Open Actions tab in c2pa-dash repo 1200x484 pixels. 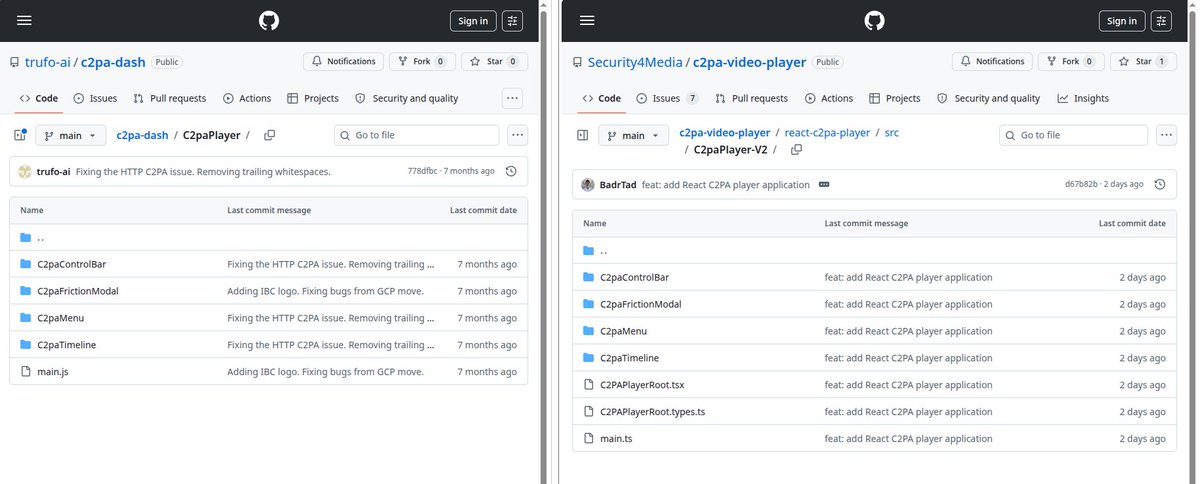pyautogui.click(x=247, y=98)
